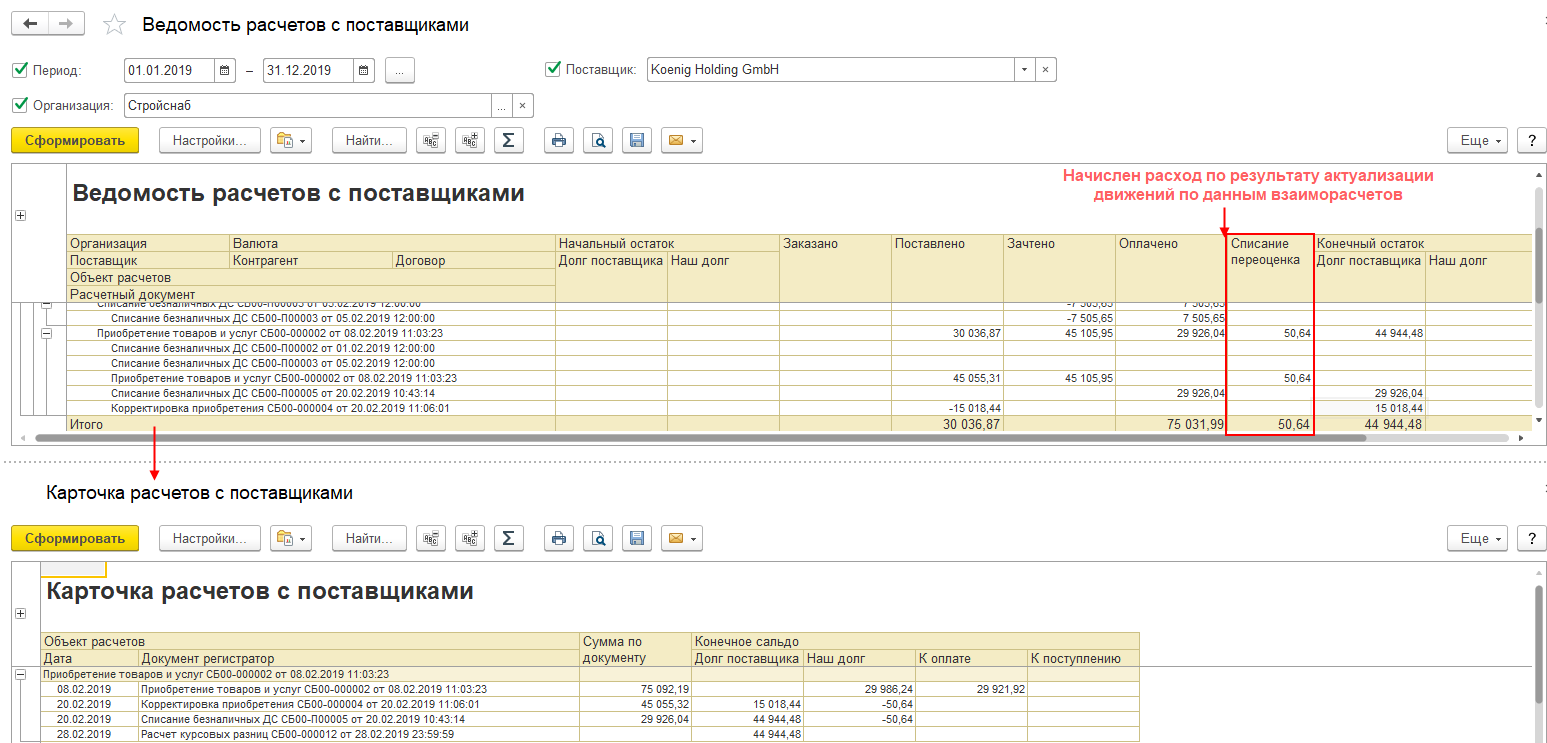Open send by email dropdown in top toolbar
Screen dimensions: 1547x743
(x=681, y=141)
